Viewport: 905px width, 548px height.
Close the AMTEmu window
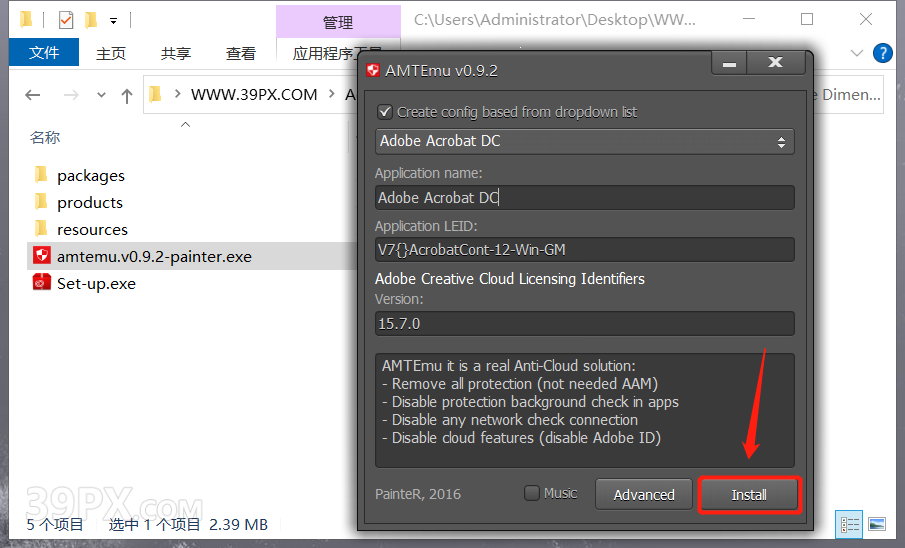point(776,63)
